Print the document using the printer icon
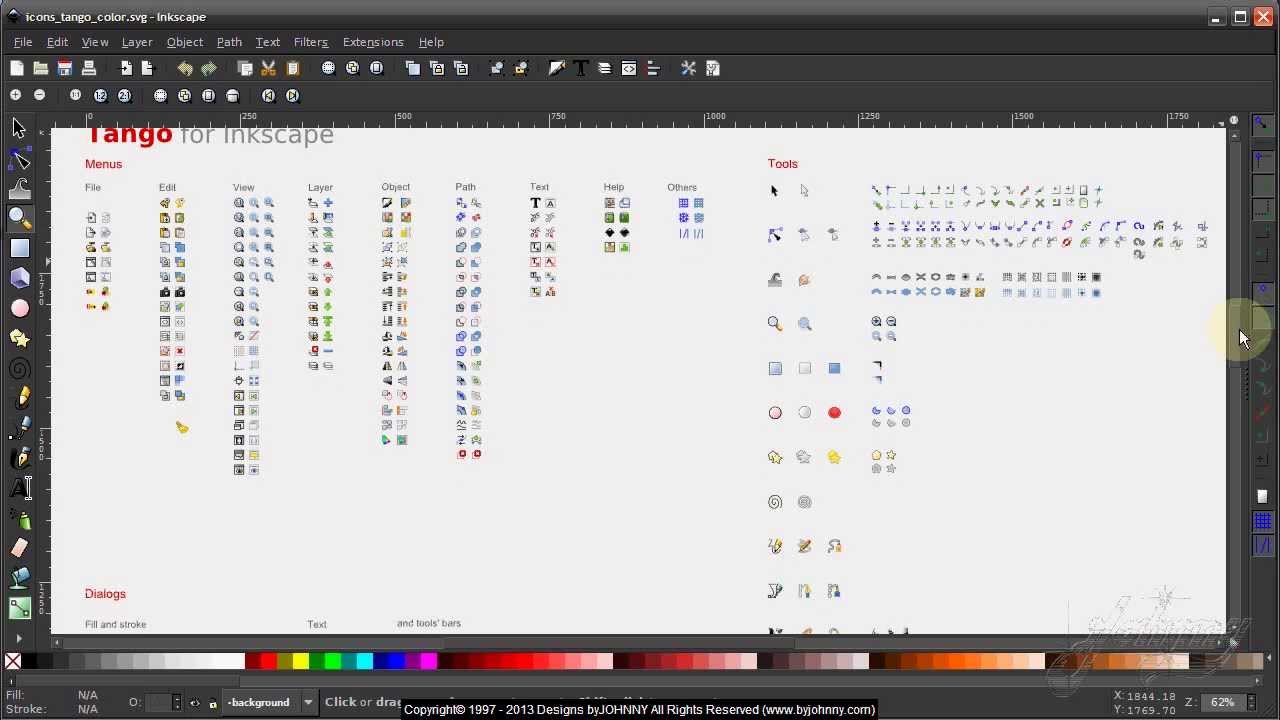The width and height of the screenshot is (1280, 720). click(x=89, y=68)
